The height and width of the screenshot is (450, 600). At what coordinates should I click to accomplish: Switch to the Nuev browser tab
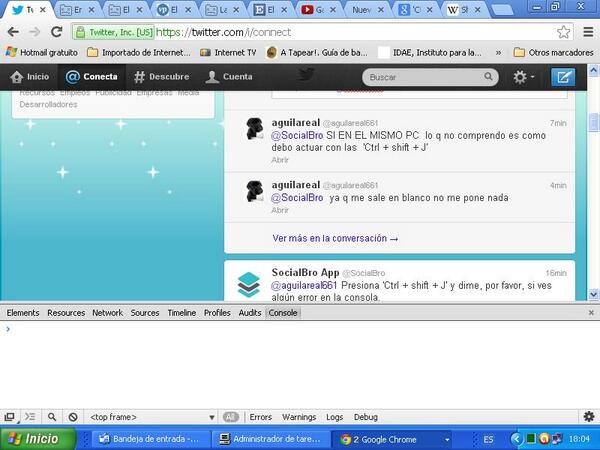click(367, 10)
